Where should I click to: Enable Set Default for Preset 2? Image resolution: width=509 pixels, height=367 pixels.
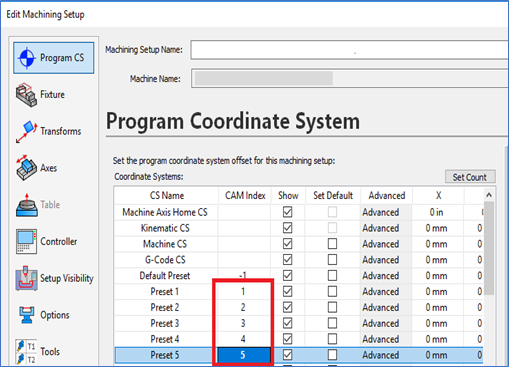(x=332, y=307)
